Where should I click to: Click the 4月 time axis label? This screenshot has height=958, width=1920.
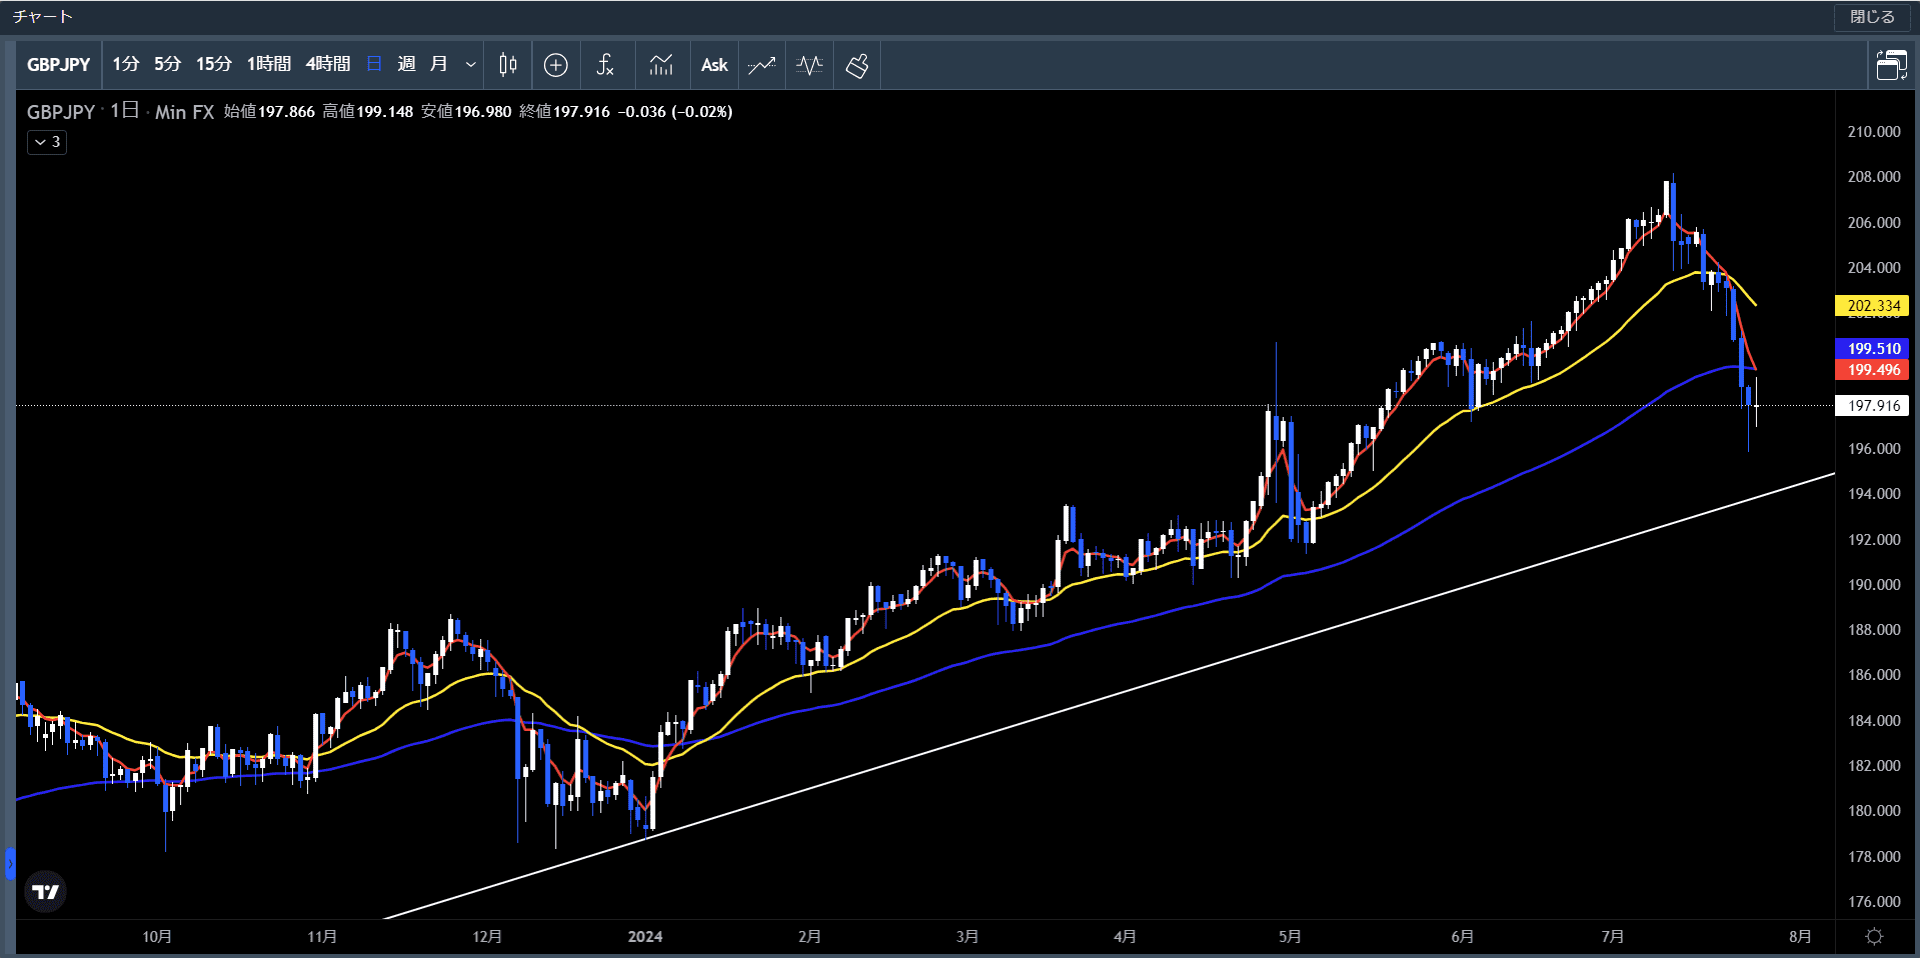(x=1125, y=937)
